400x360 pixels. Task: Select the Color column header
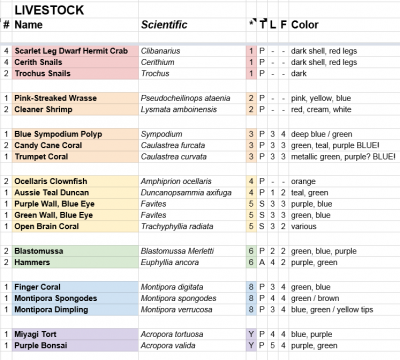click(344, 25)
